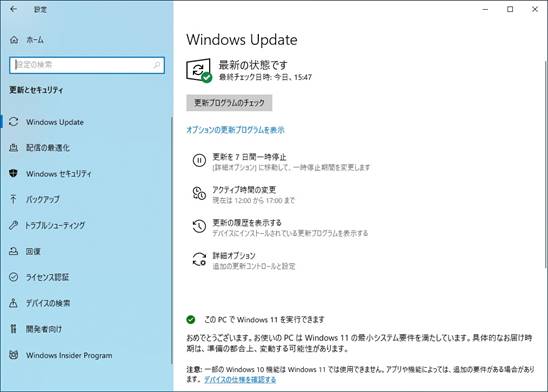The height and width of the screenshot is (392, 548).
Task: Click the デバイスの検索 locator icon
Action: click(x=14, y=303)
